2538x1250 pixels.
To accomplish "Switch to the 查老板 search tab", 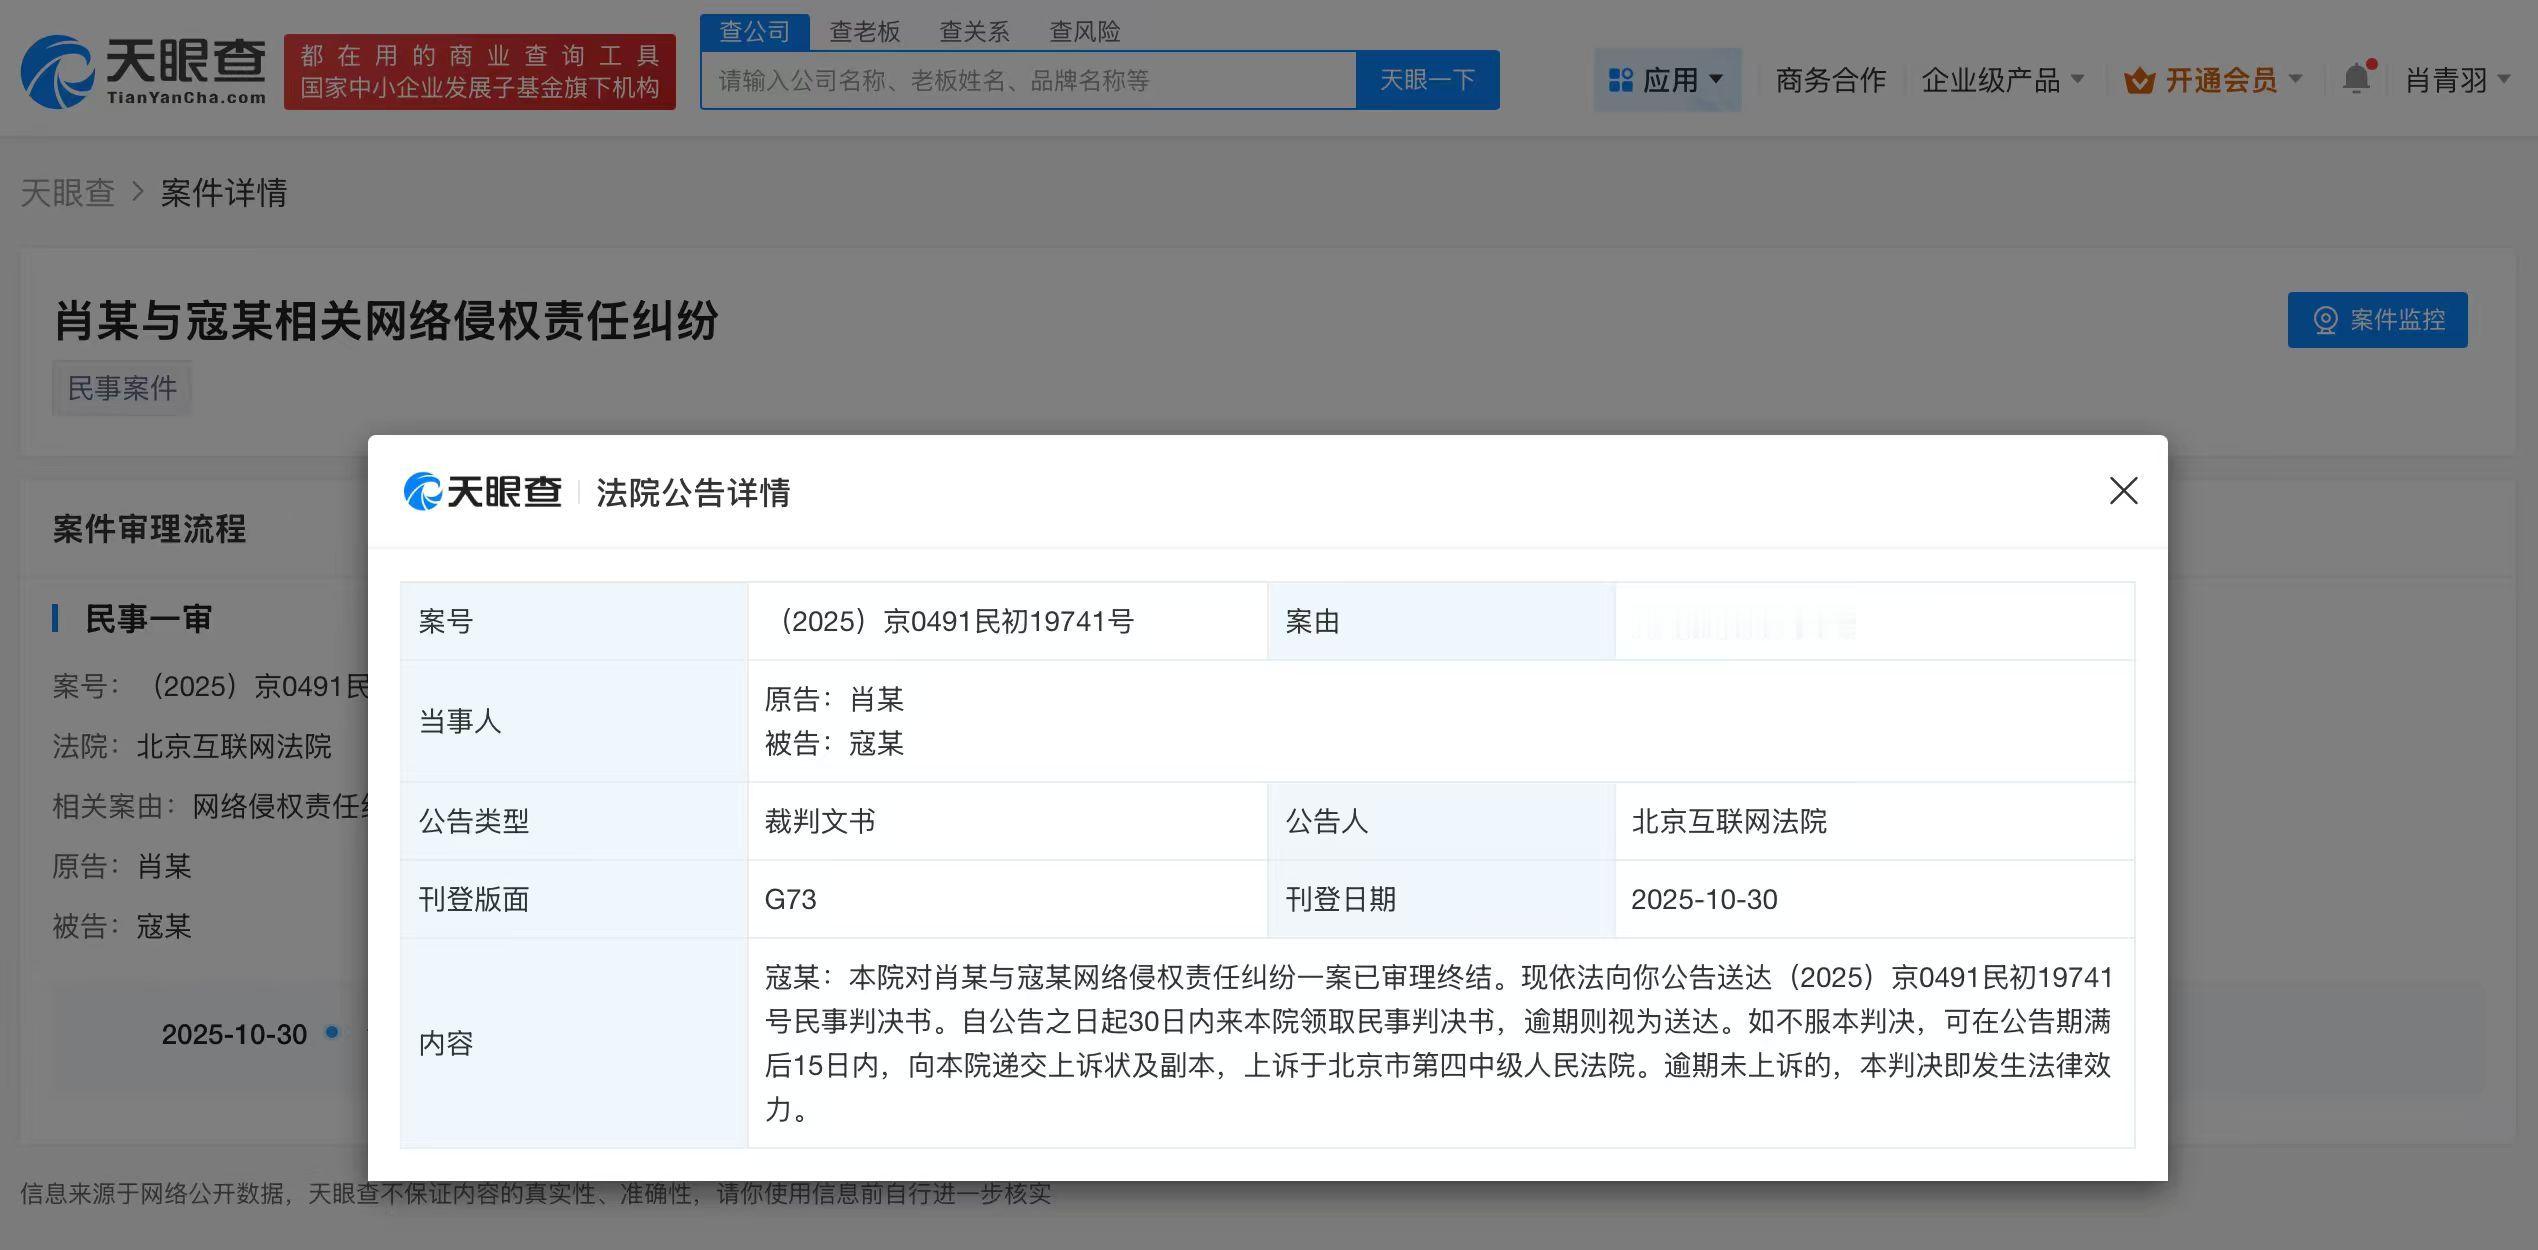I will pyautogui.click(x=864, y=31).
